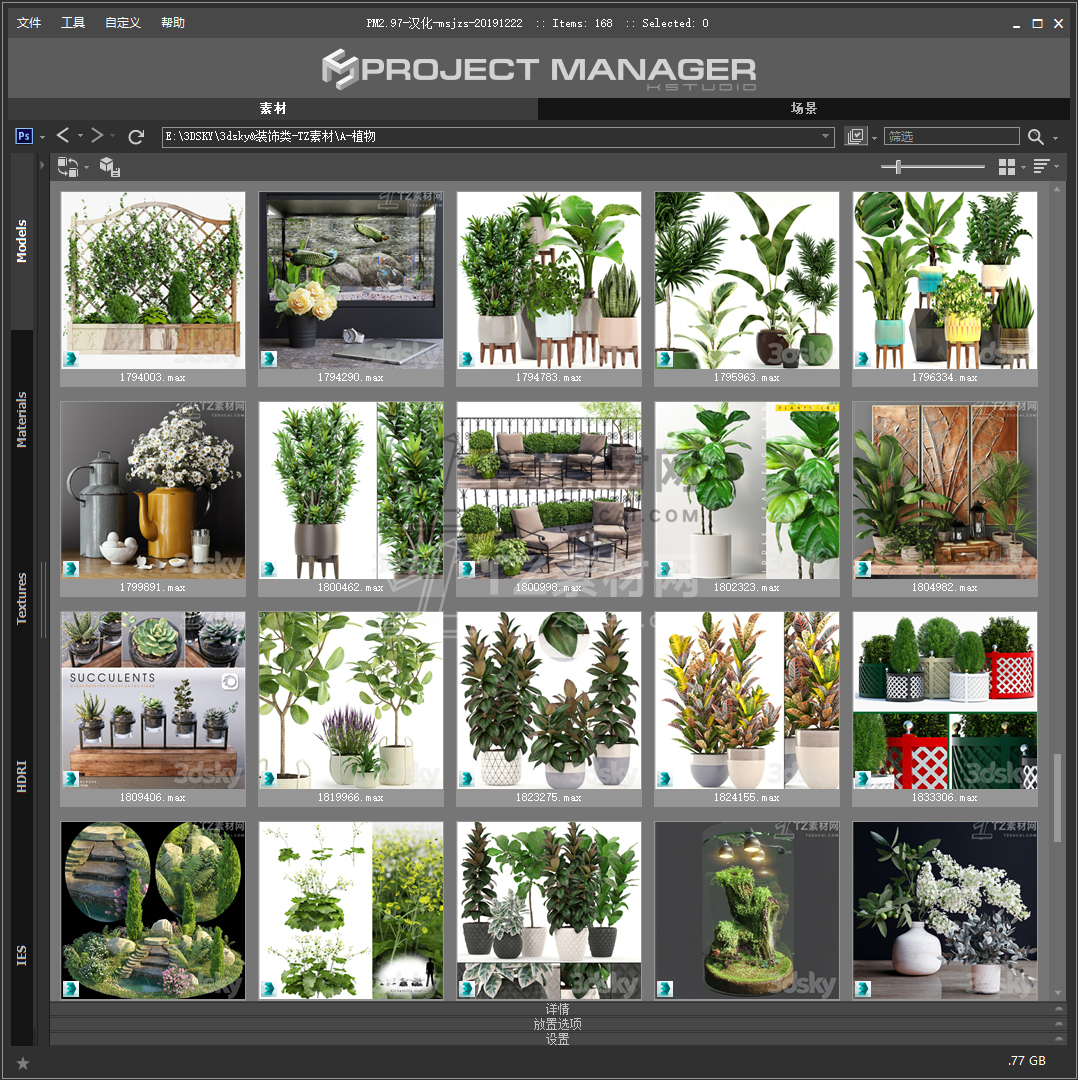Go back to previous folder
1078x1080 pixels.
click(x=63, y=136)
